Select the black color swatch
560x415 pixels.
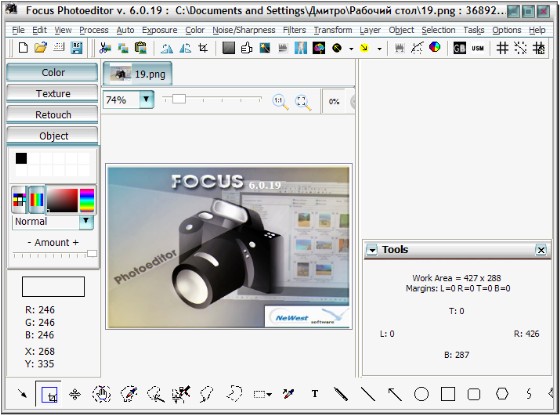[x=21, y=159]
